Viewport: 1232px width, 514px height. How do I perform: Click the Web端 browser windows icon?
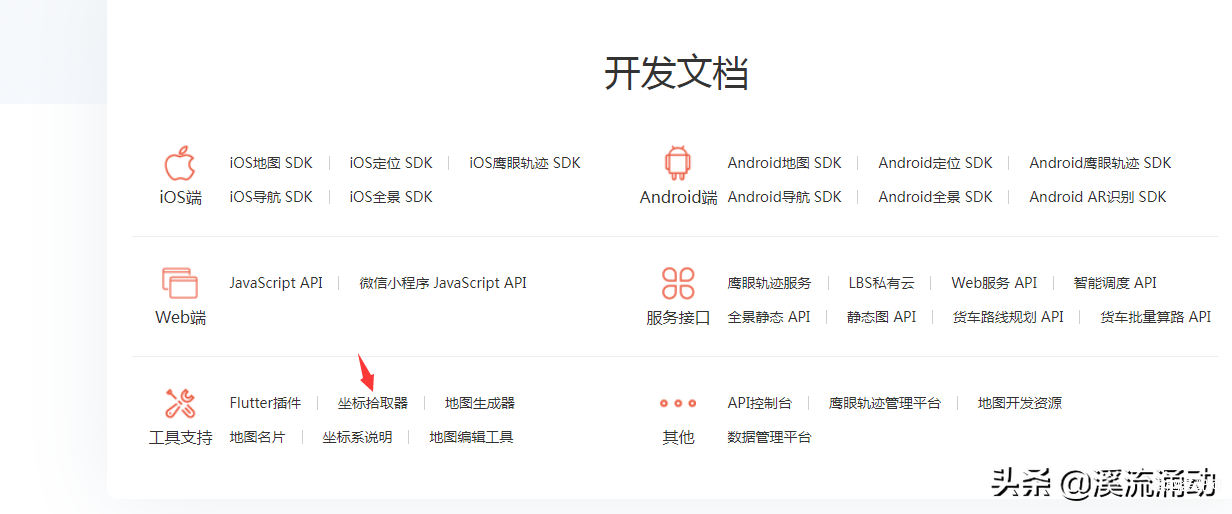[180, 283]
